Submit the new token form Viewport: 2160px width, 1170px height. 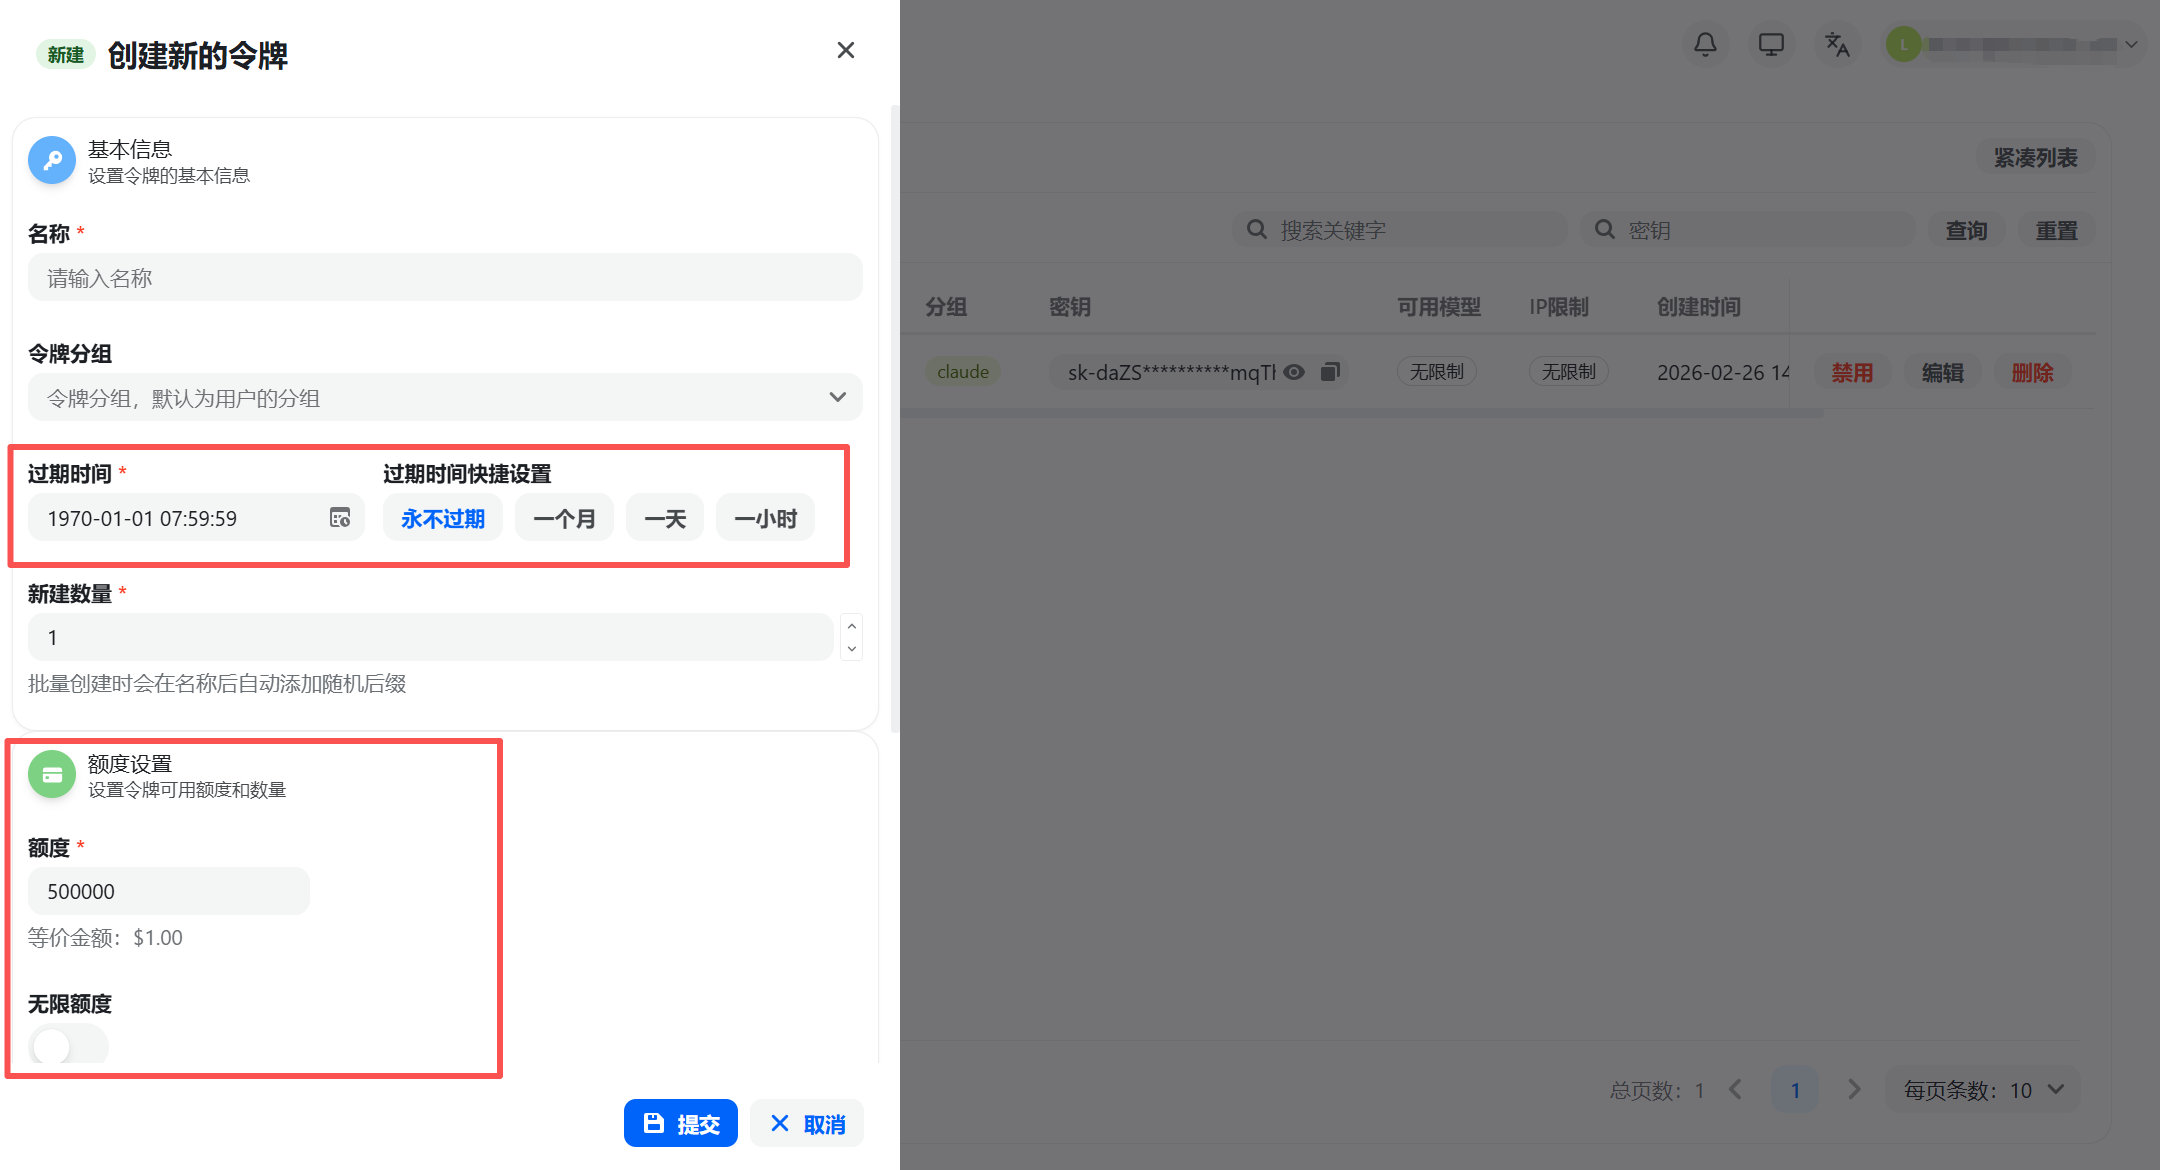coord(681,1123)
